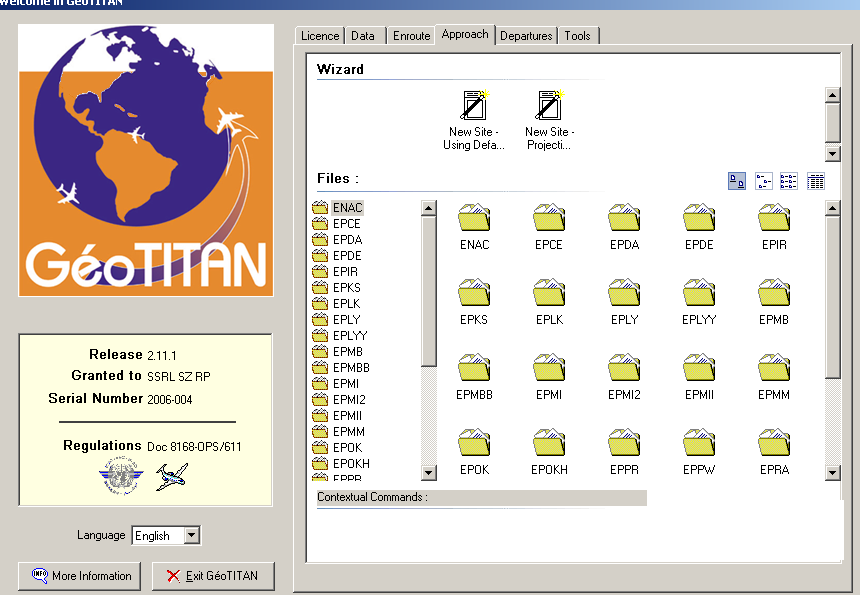Click the Exit GéoTITAN button

click(213, 576)
